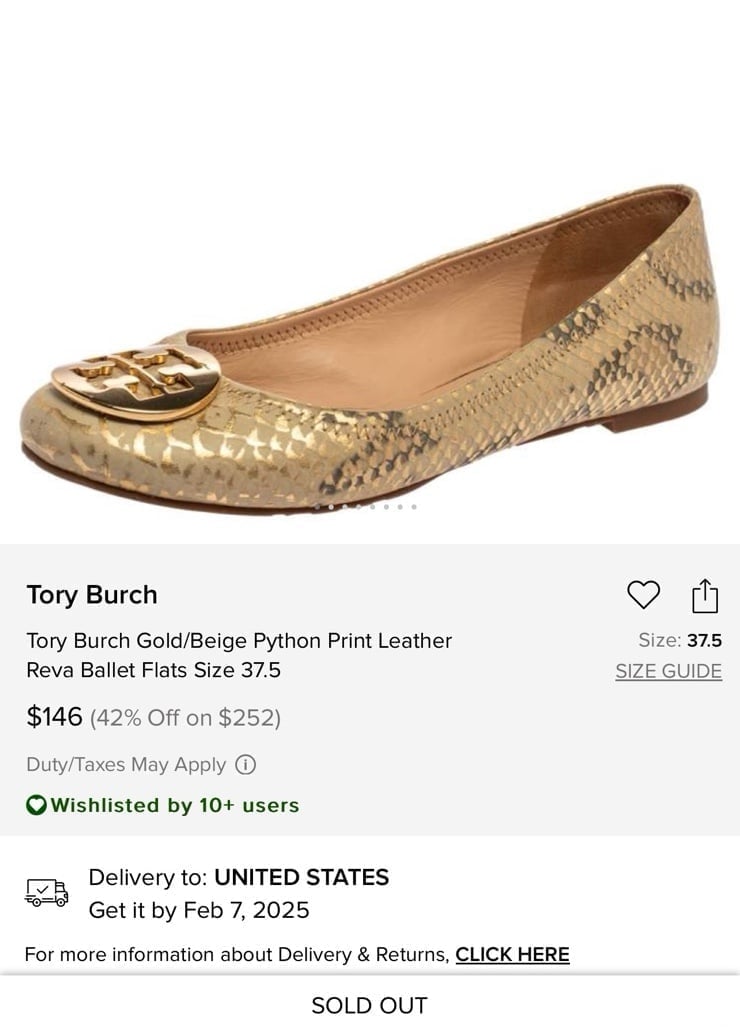
Task: Open the Duty/Taxes info circle icon
Action: point(246,764)
